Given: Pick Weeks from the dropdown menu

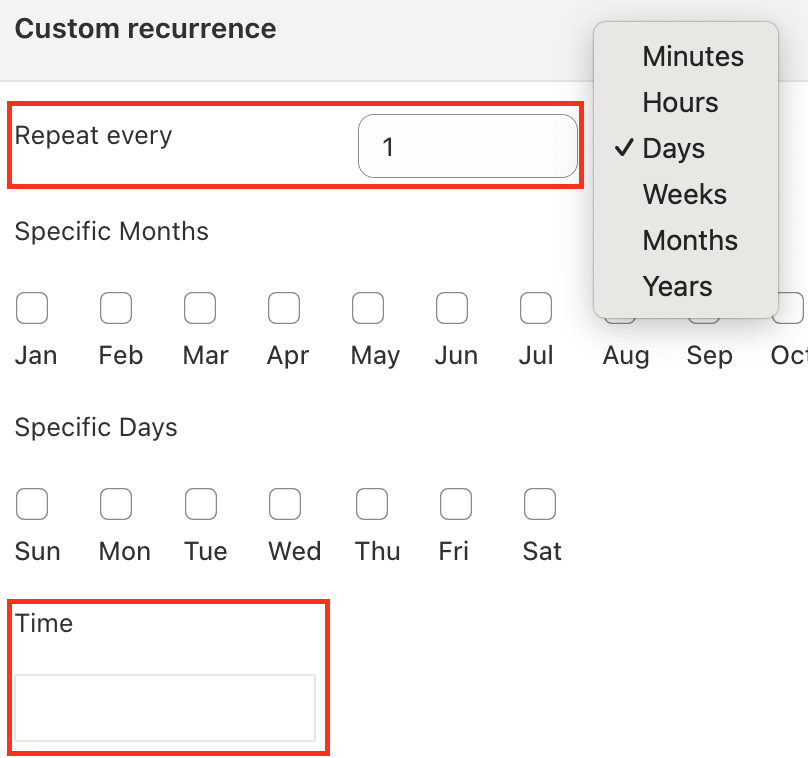Looking at the screenshot, I should 684,195.
